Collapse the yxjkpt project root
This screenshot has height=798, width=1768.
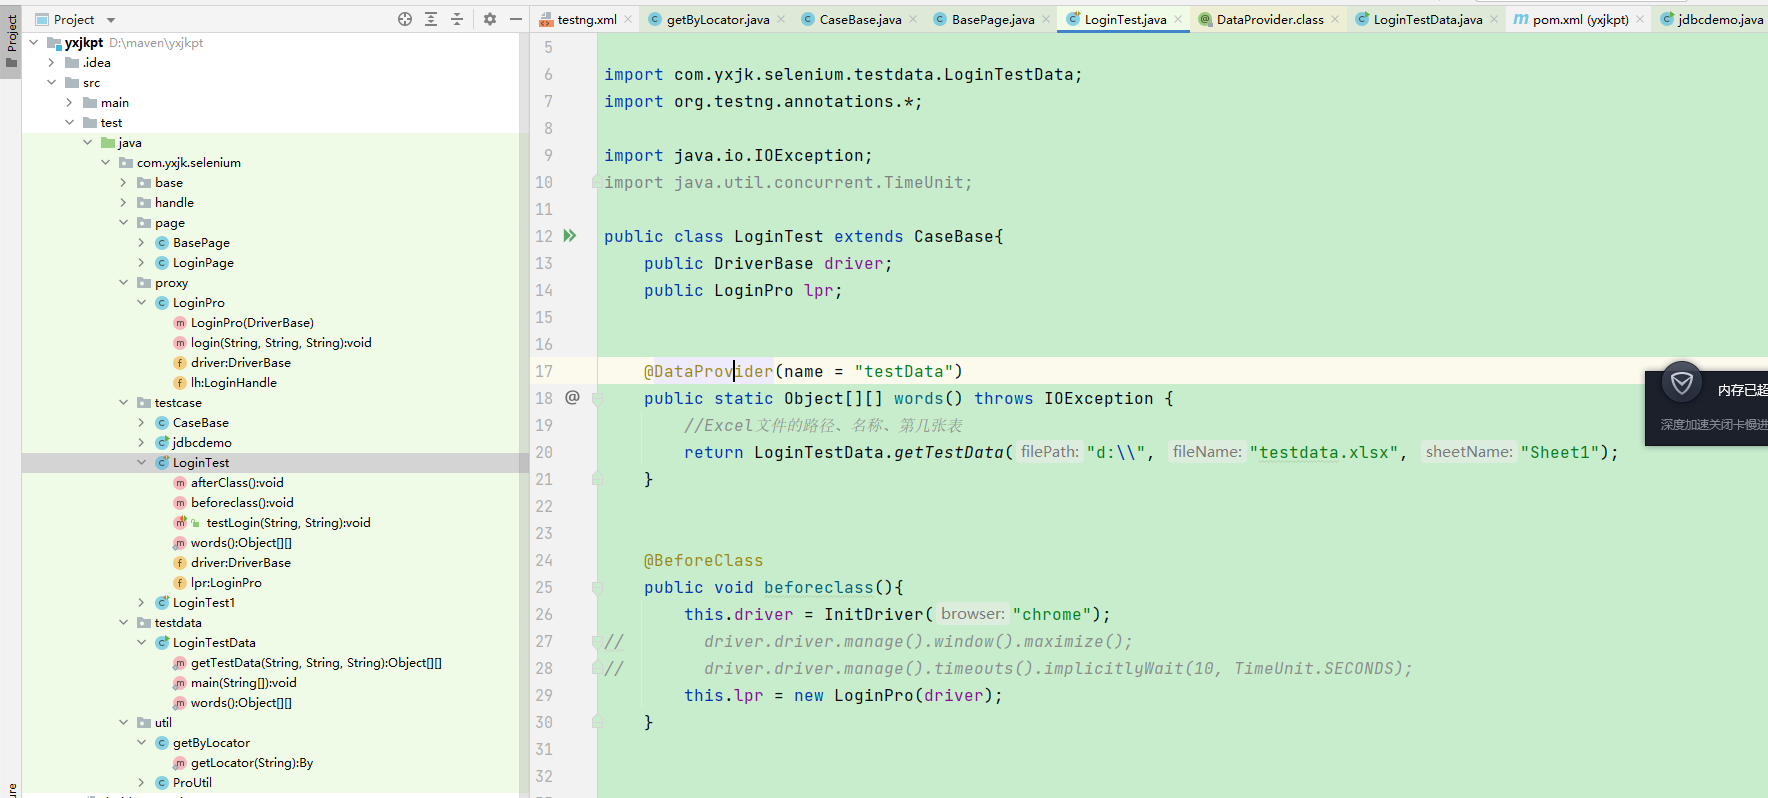(34, 42)
